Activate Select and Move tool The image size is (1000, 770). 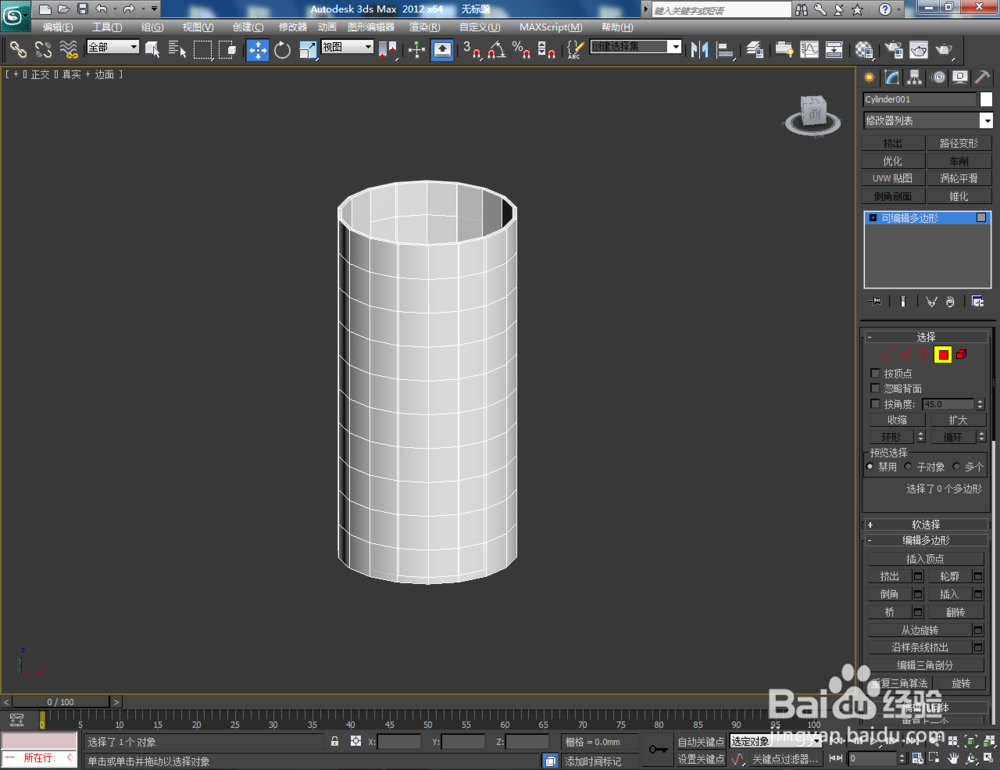[258, 50]
